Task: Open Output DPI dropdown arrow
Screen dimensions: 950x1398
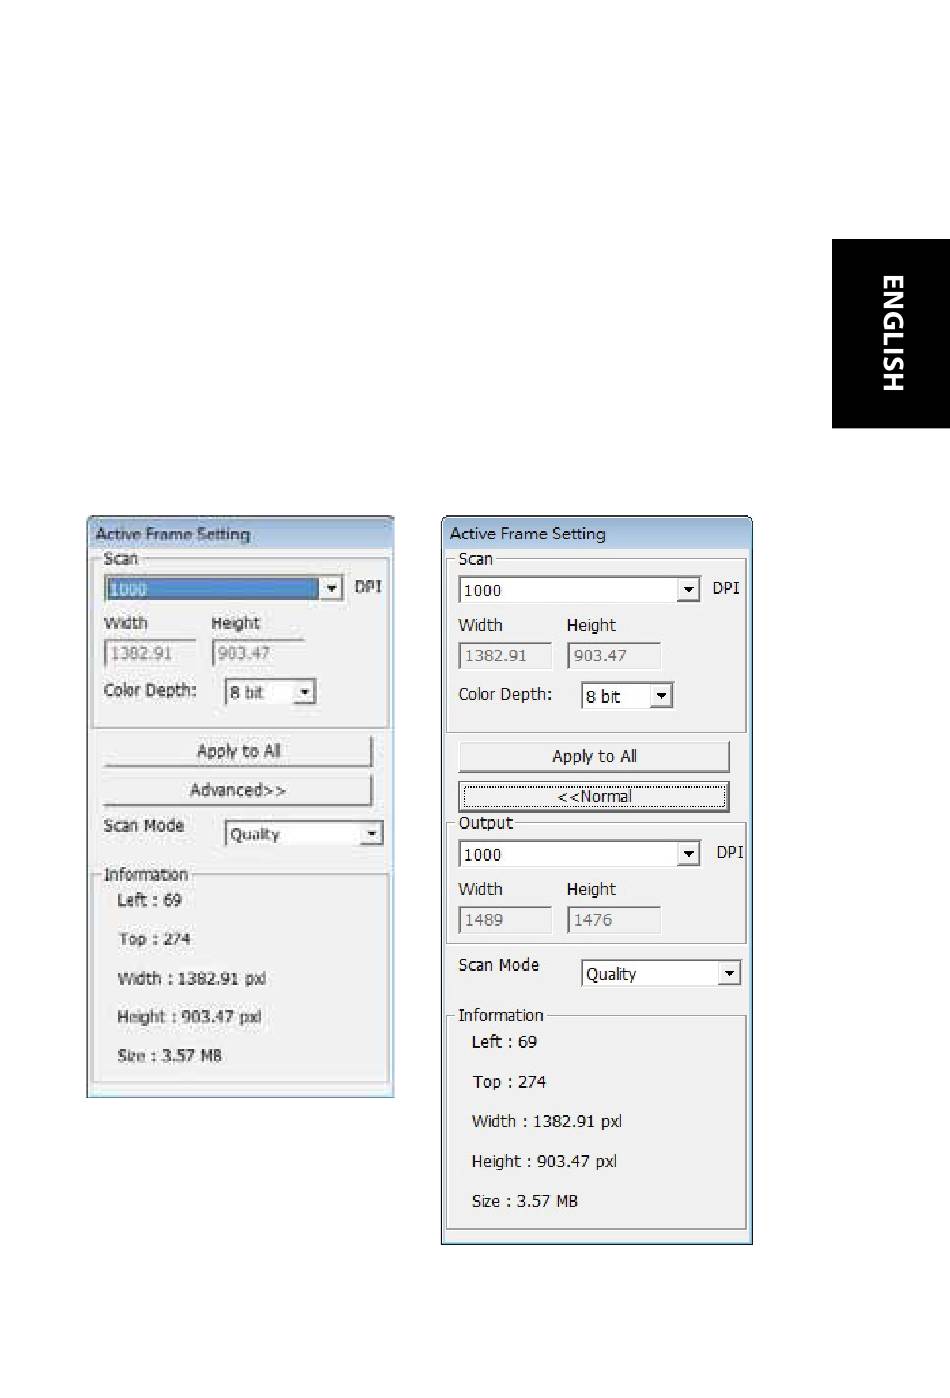Action: point(688,854)
